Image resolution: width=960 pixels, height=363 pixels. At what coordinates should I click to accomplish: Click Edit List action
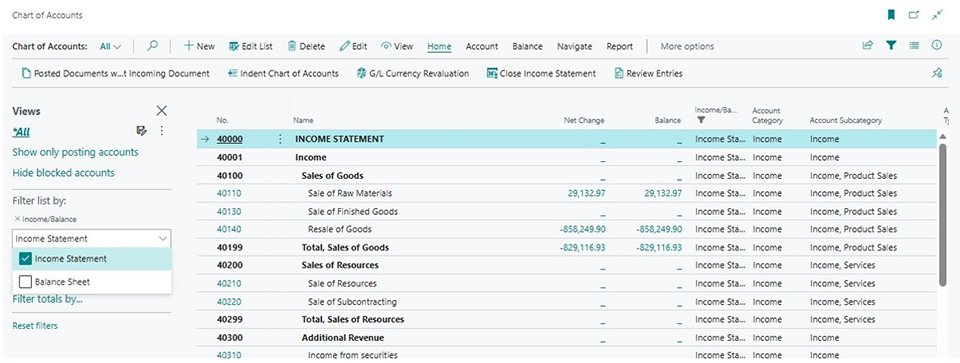click(251, 46)
